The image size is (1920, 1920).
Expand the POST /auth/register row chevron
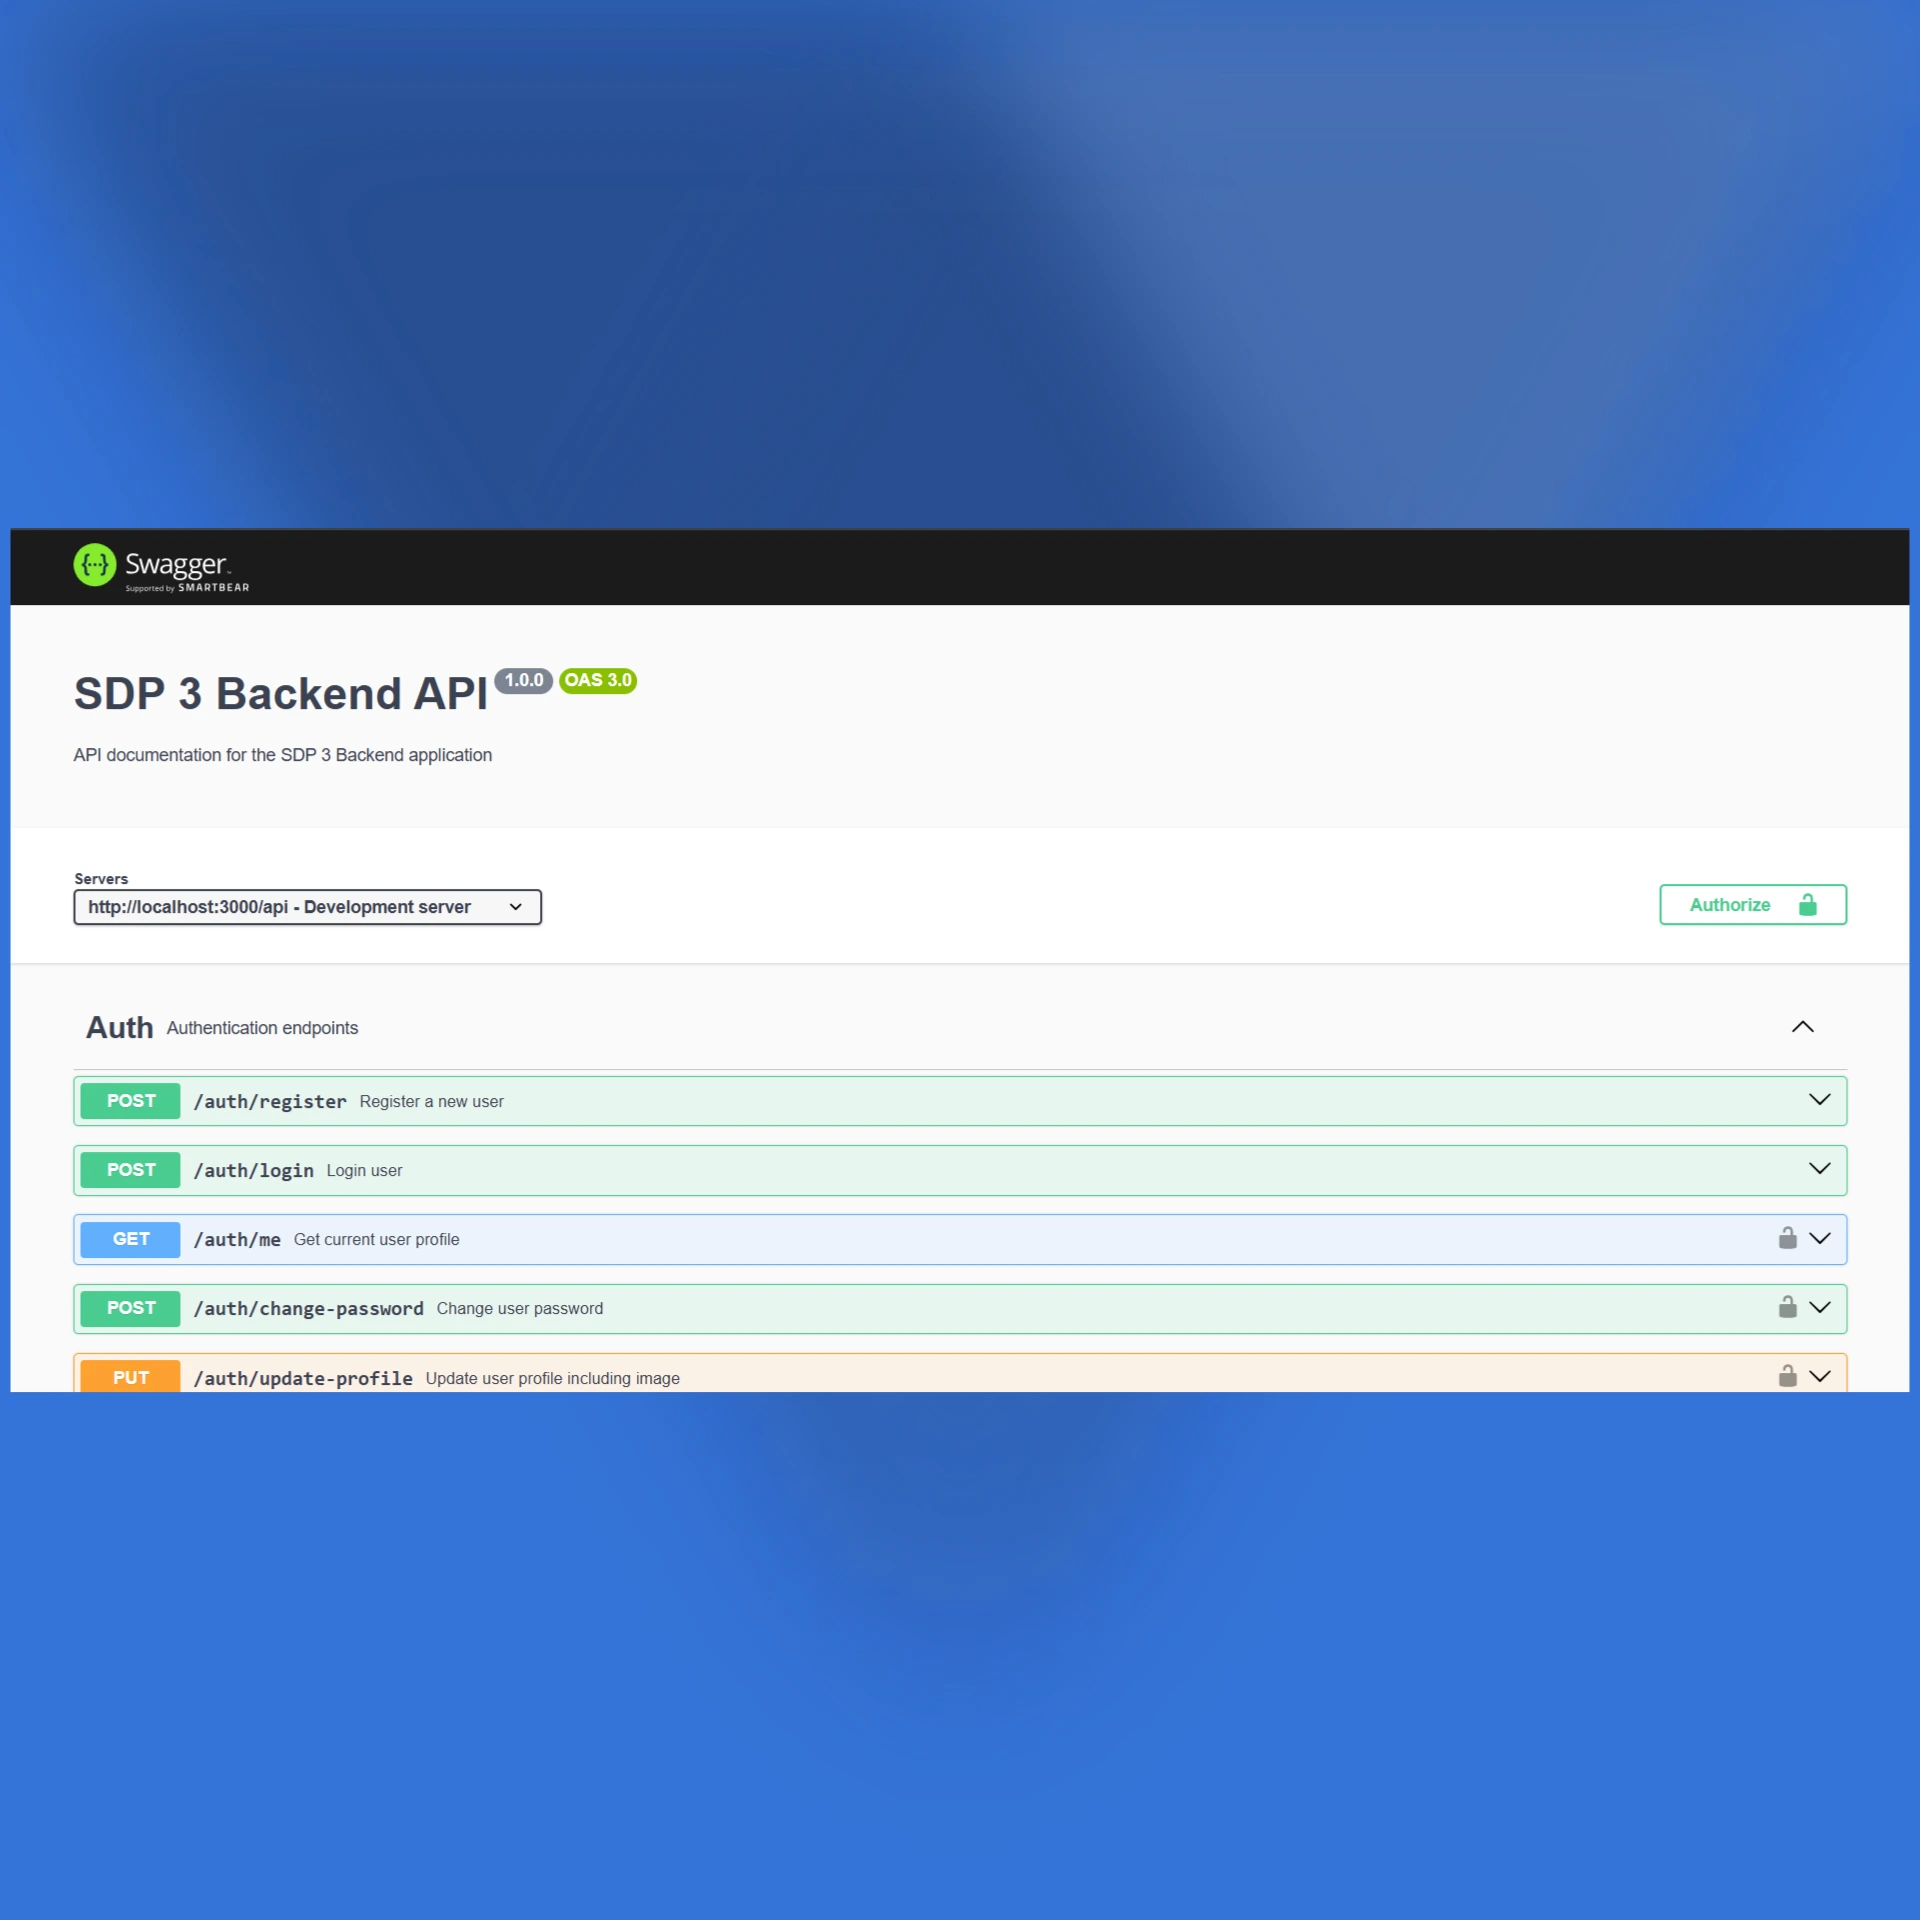point(1819,1099)
